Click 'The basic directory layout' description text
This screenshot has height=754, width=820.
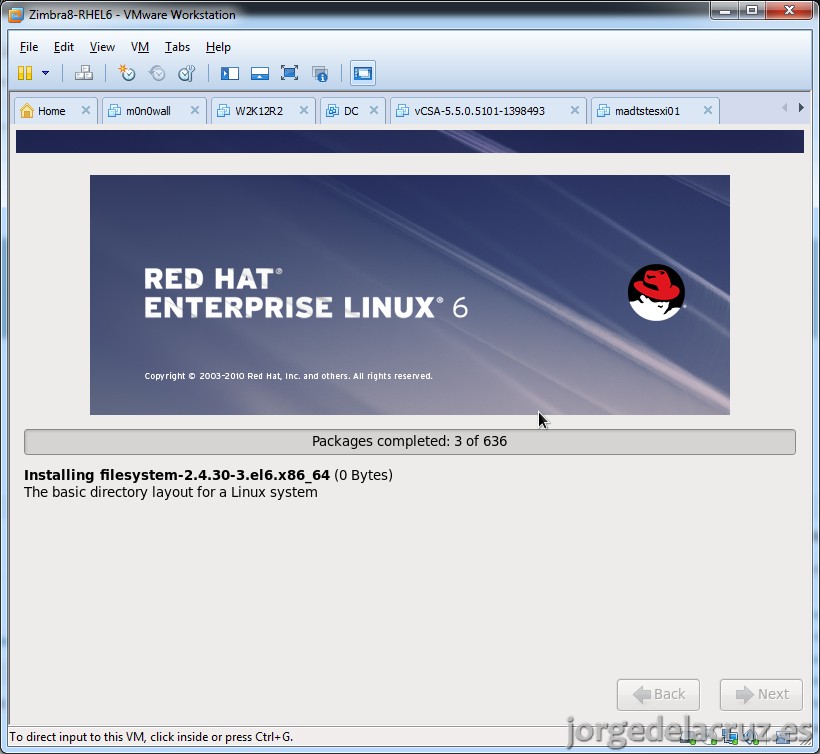pyautogui.click(x=170, y=492)
